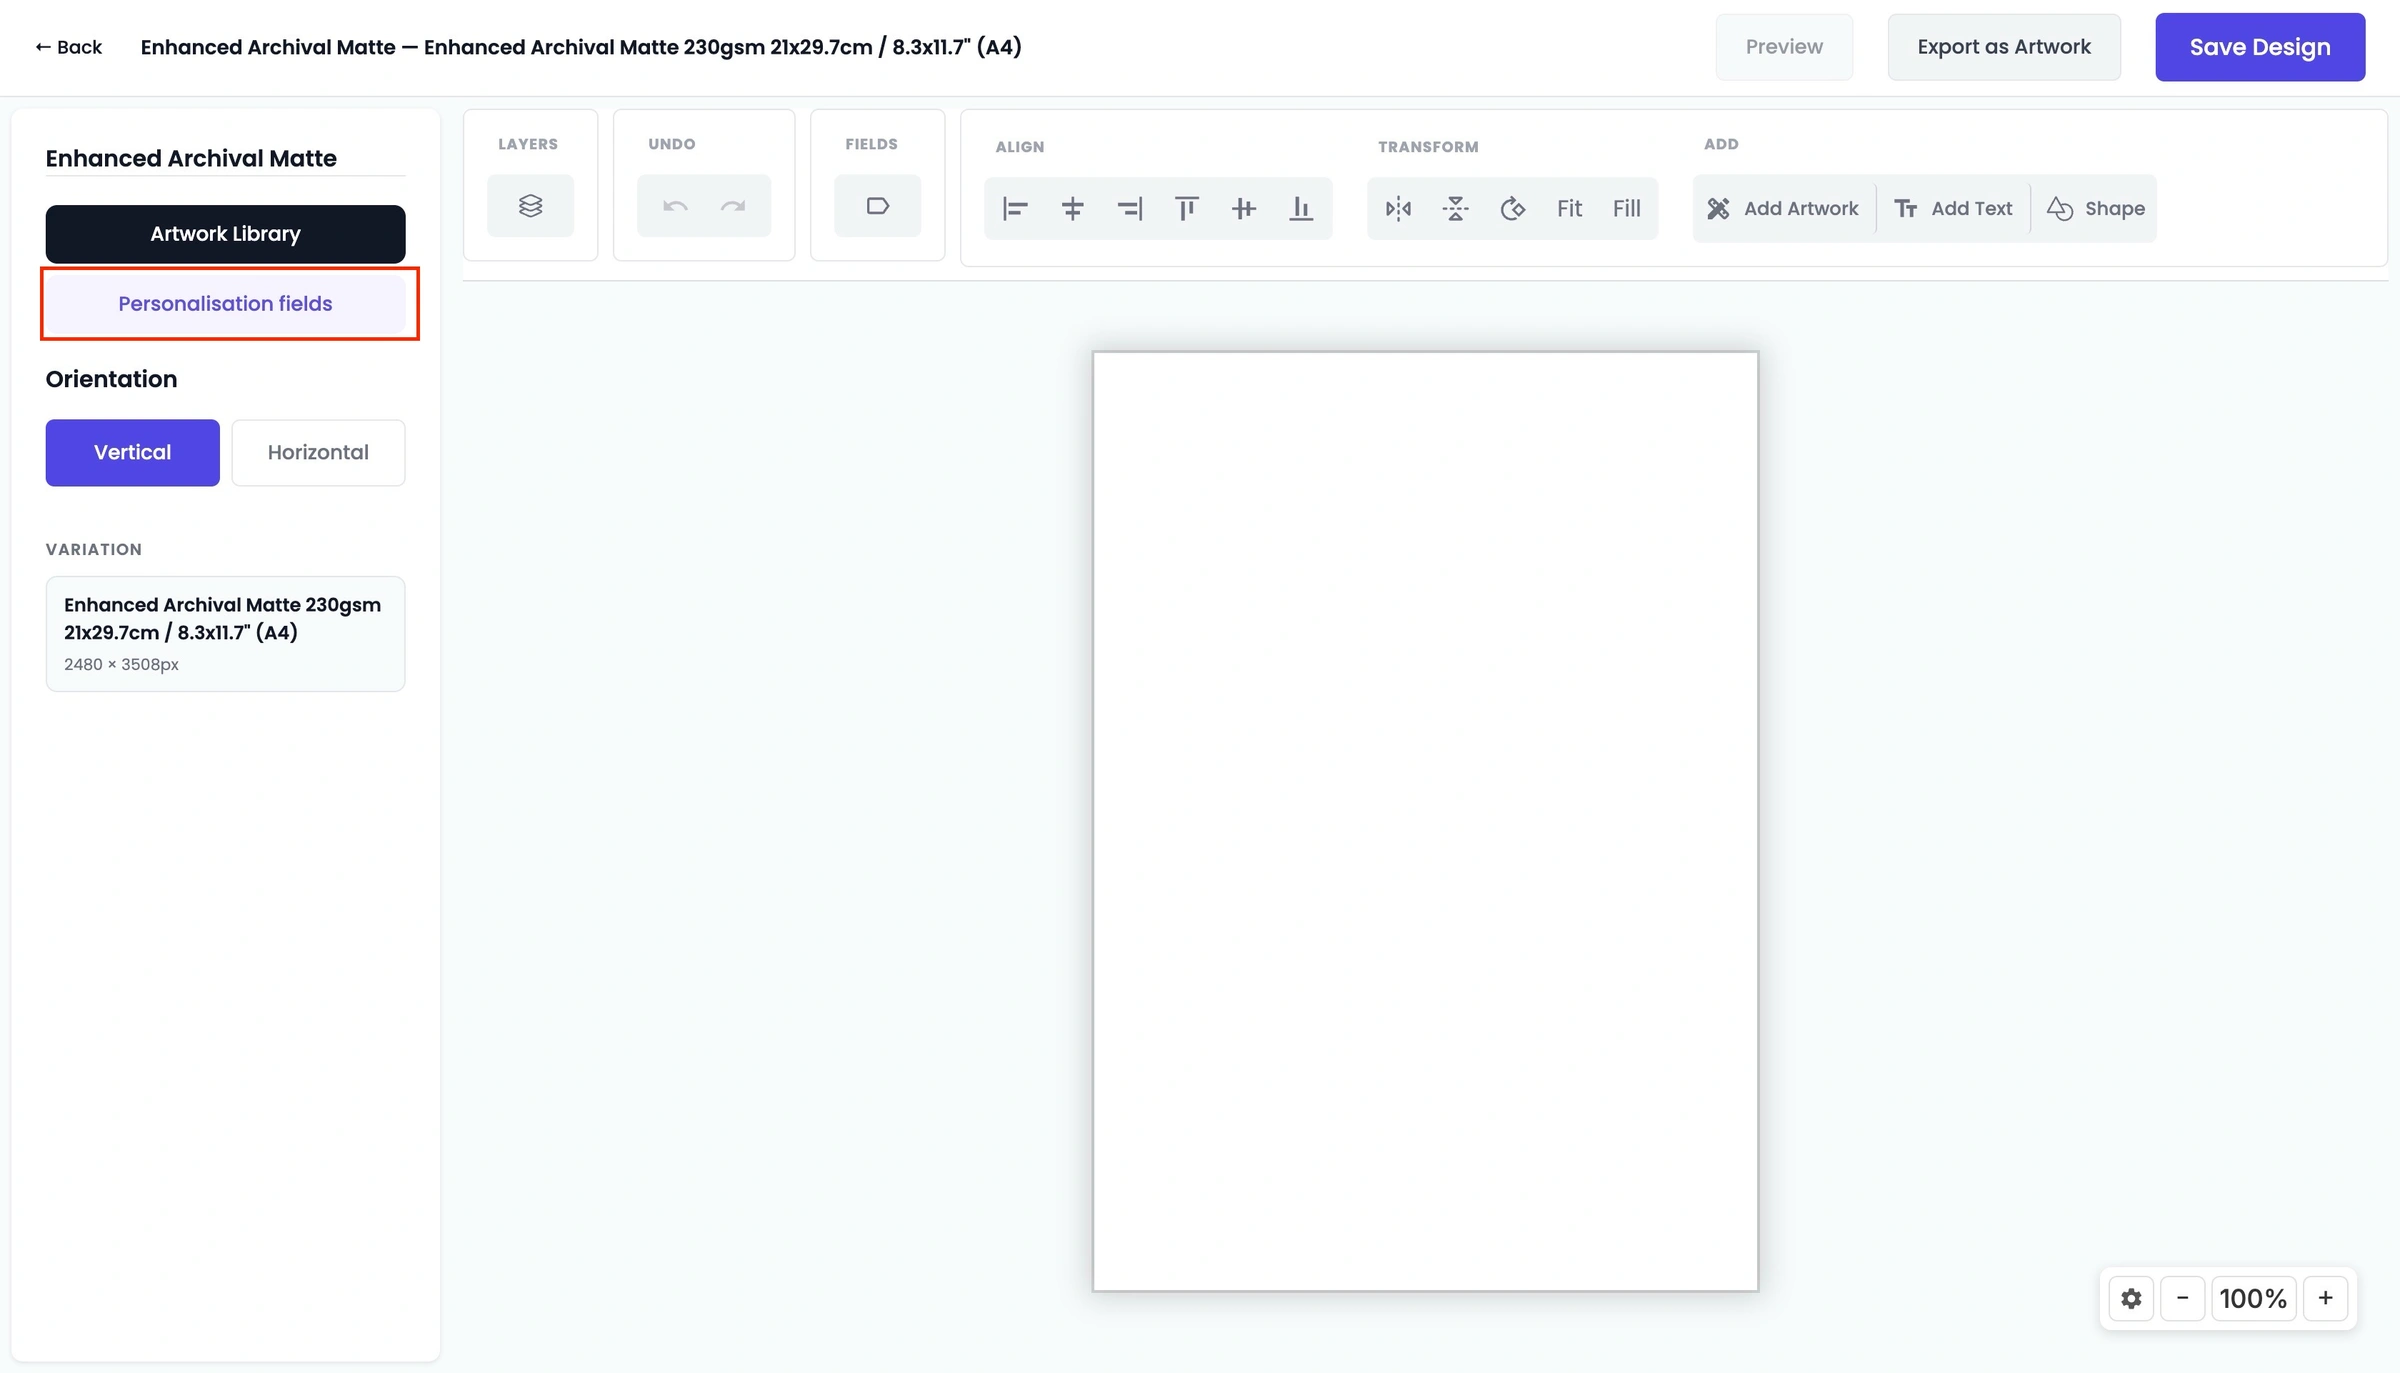
Task: Add a Shape to the canvas
Action: point(2095,208)
